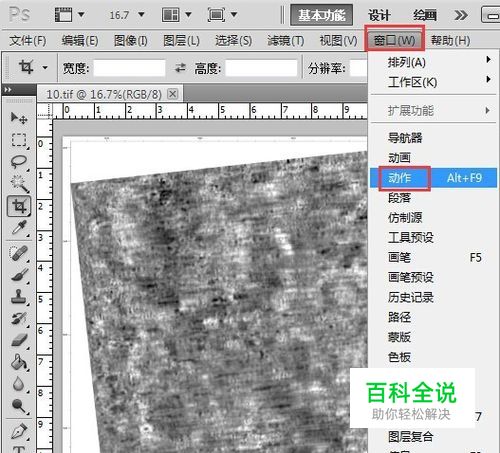
Task: Open the 编辑(E) menu
Action: (x=80, y=41)
